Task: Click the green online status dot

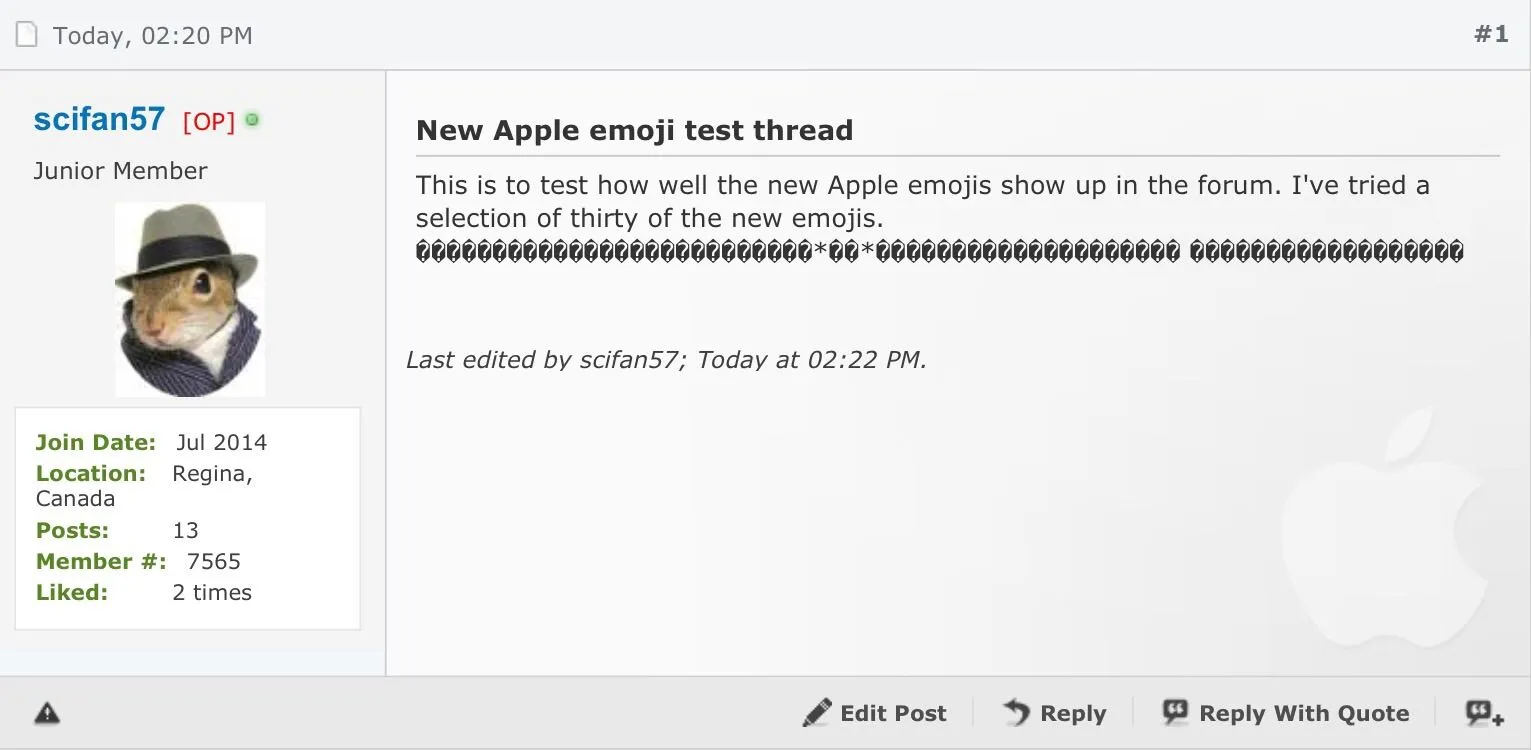Action: [x=252, y=120]
